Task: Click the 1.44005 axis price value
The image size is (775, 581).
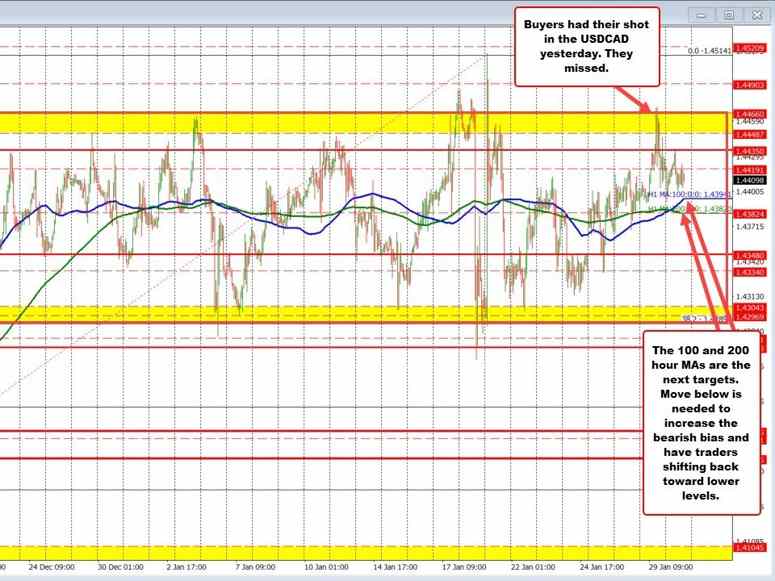Action: [750, 191]
